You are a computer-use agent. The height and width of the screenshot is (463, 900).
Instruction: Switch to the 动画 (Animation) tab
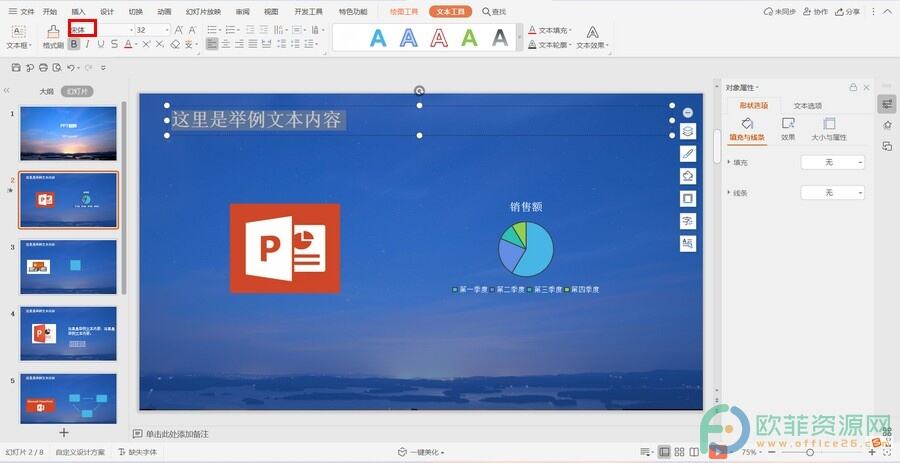(x=164, y=11)
